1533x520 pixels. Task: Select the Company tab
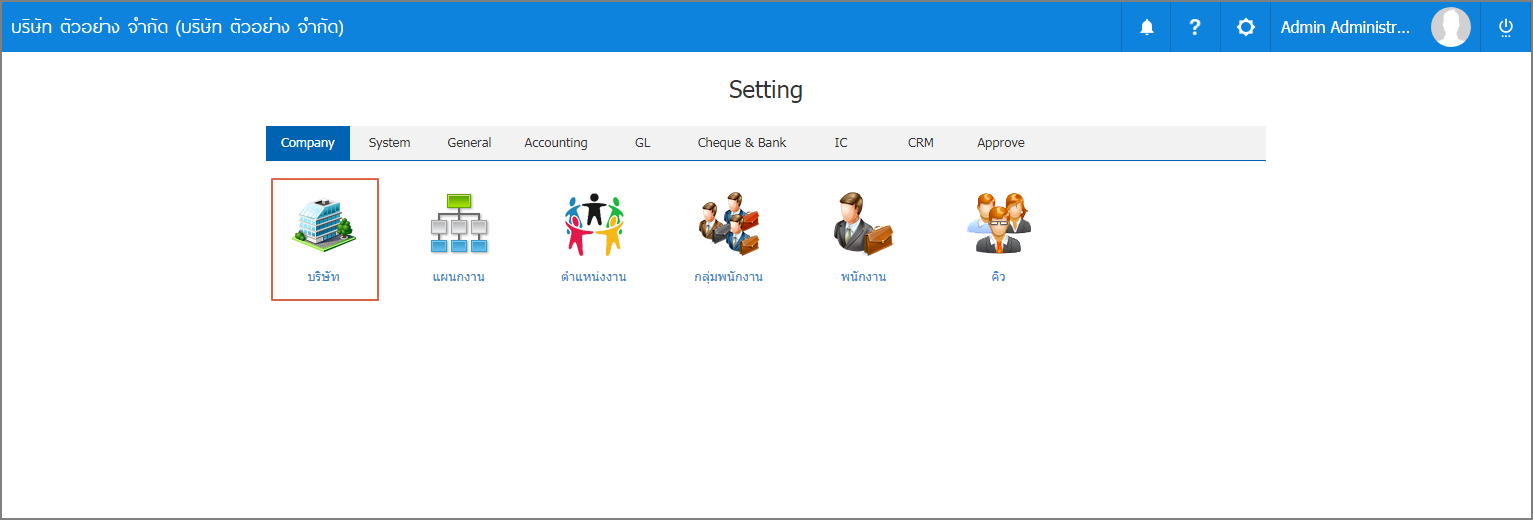point(308,143)
